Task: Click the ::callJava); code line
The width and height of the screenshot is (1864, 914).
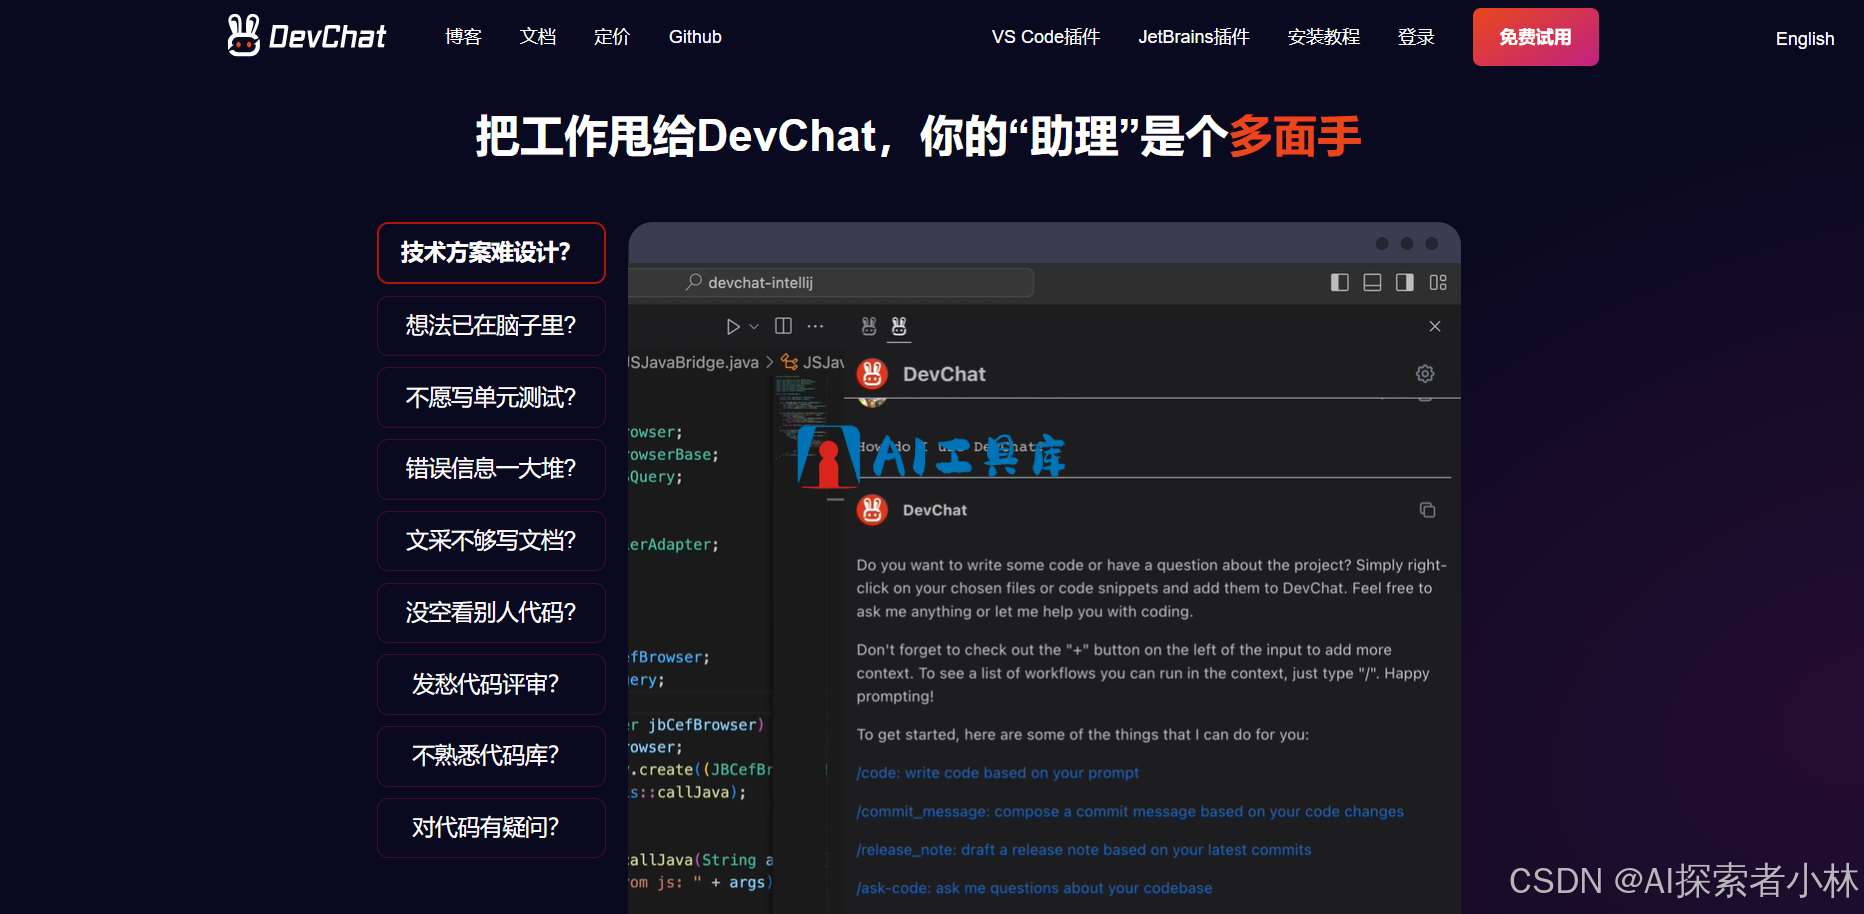Action: 687,793
